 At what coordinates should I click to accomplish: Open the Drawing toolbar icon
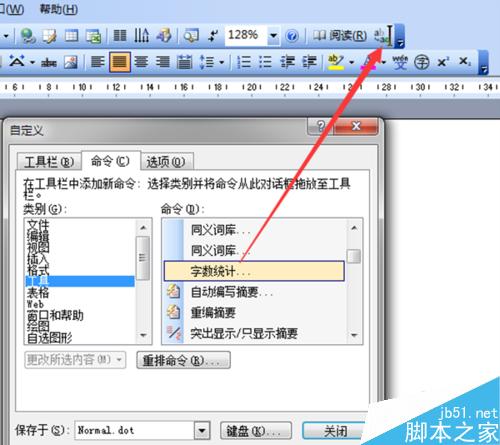(x=164, y=35)
